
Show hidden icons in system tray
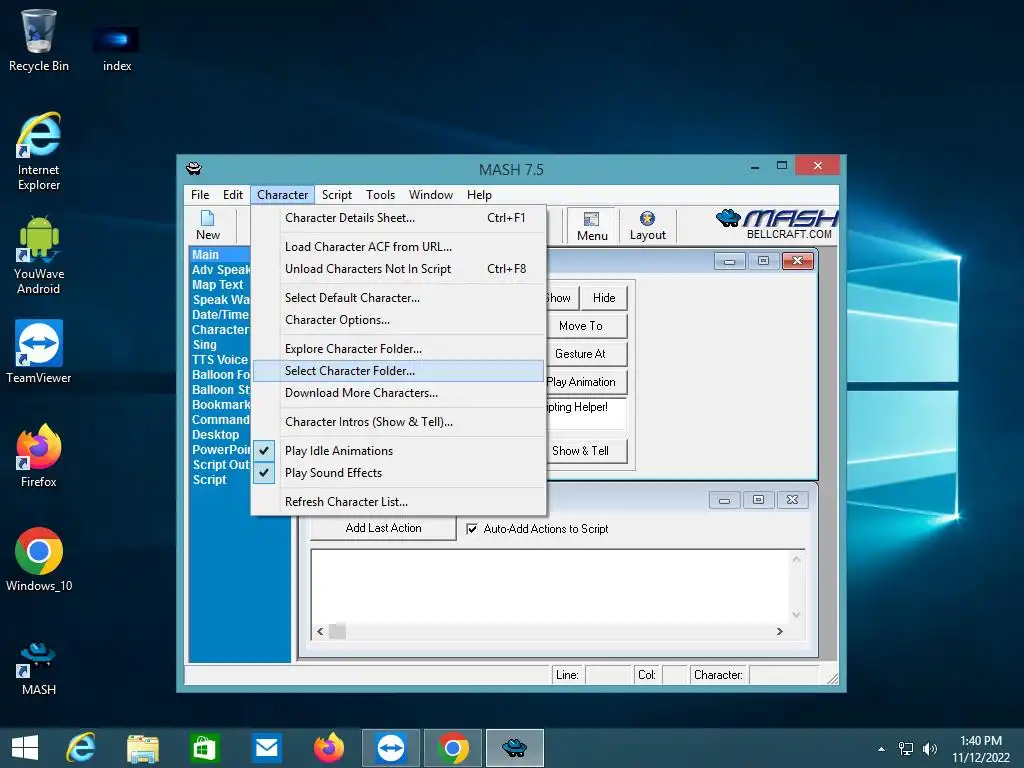pos(881,749)
